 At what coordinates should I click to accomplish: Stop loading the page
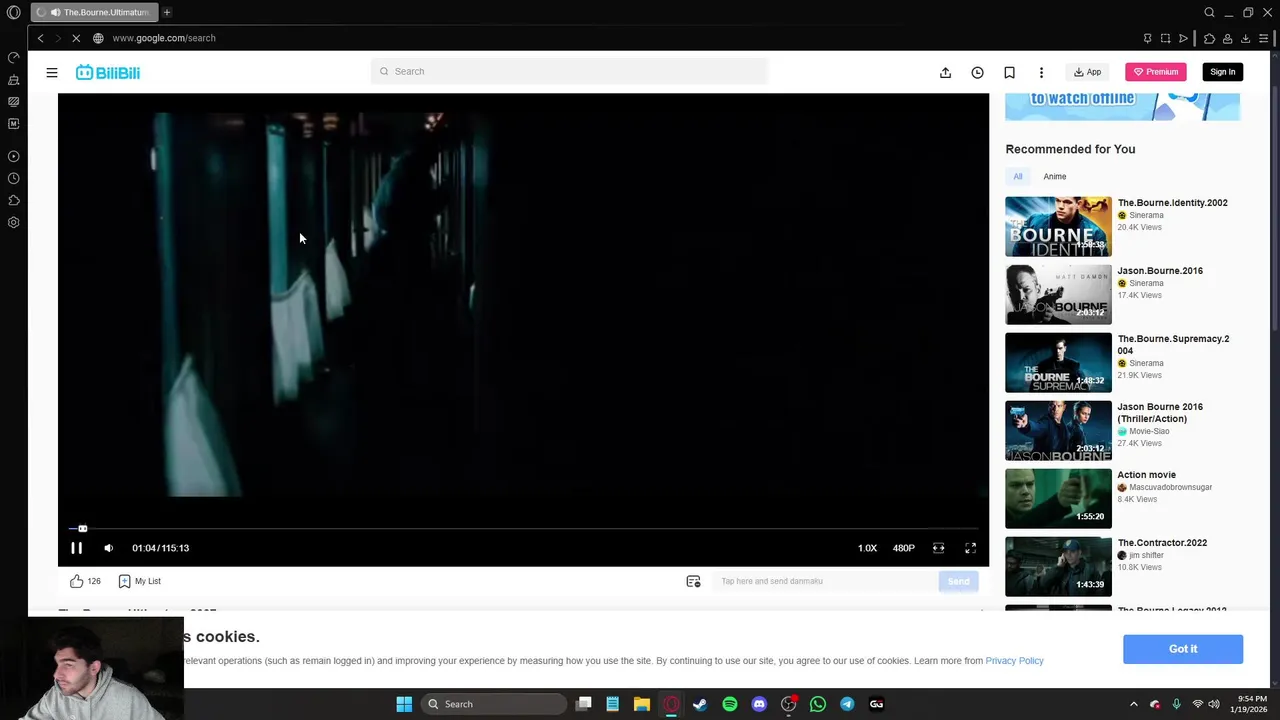tap(75, 38)
